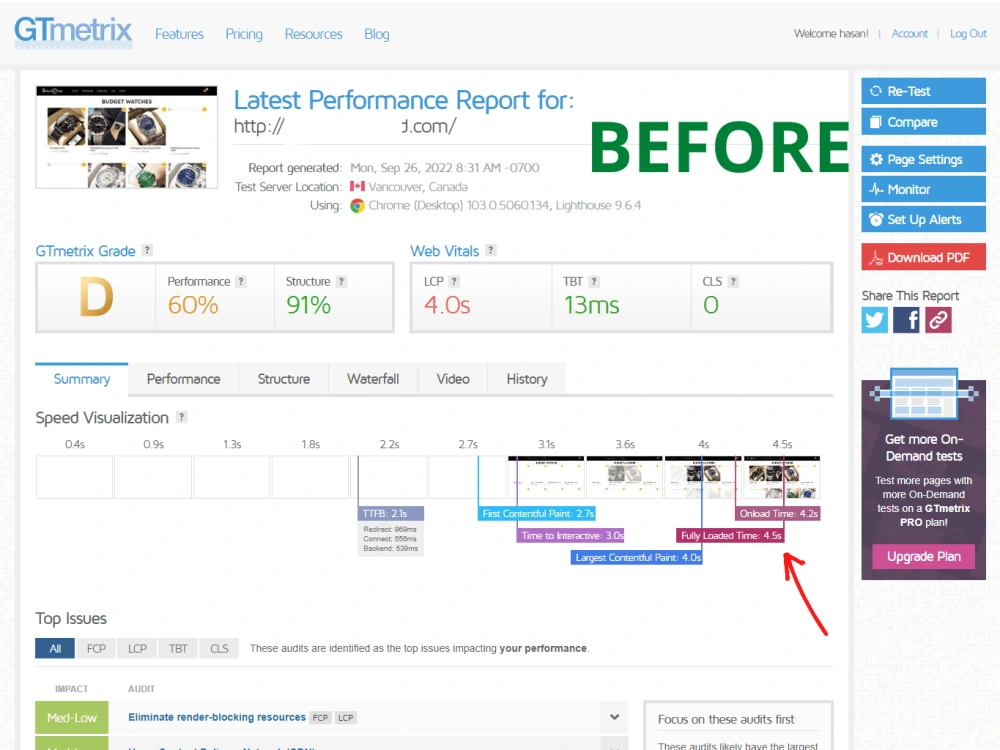Click the Re-Test button

pos(923,91)
